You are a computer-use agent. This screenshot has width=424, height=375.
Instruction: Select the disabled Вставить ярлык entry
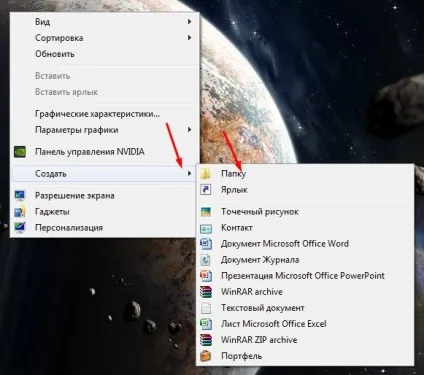click(104, 92)
